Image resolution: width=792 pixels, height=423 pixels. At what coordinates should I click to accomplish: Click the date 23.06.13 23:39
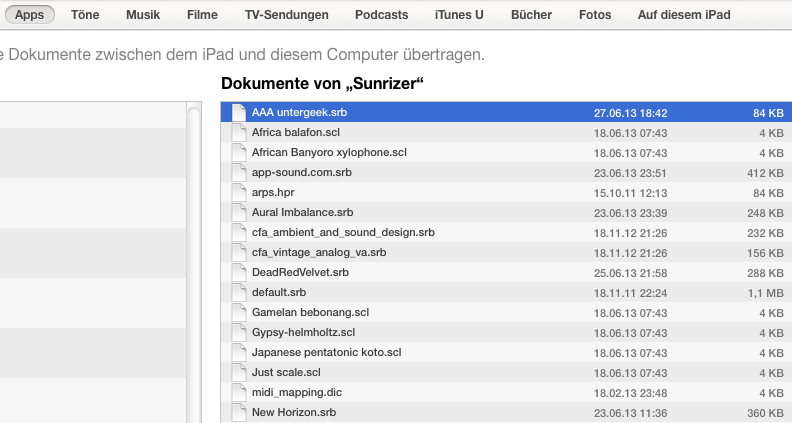(x=630, y=213)
